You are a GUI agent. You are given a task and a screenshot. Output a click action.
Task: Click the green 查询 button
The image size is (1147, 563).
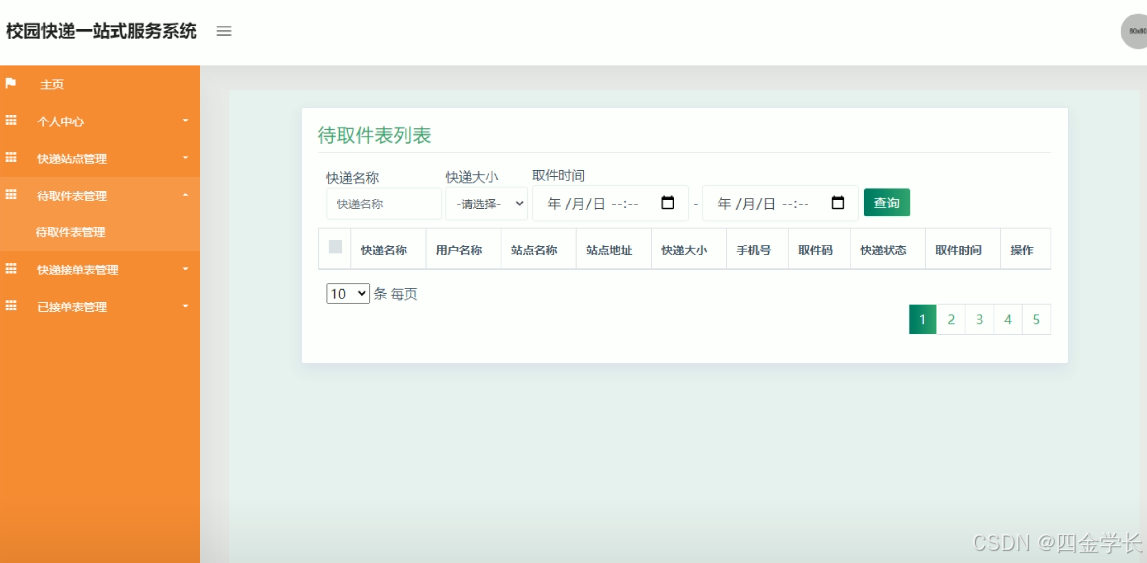click(x=887, y=203)
